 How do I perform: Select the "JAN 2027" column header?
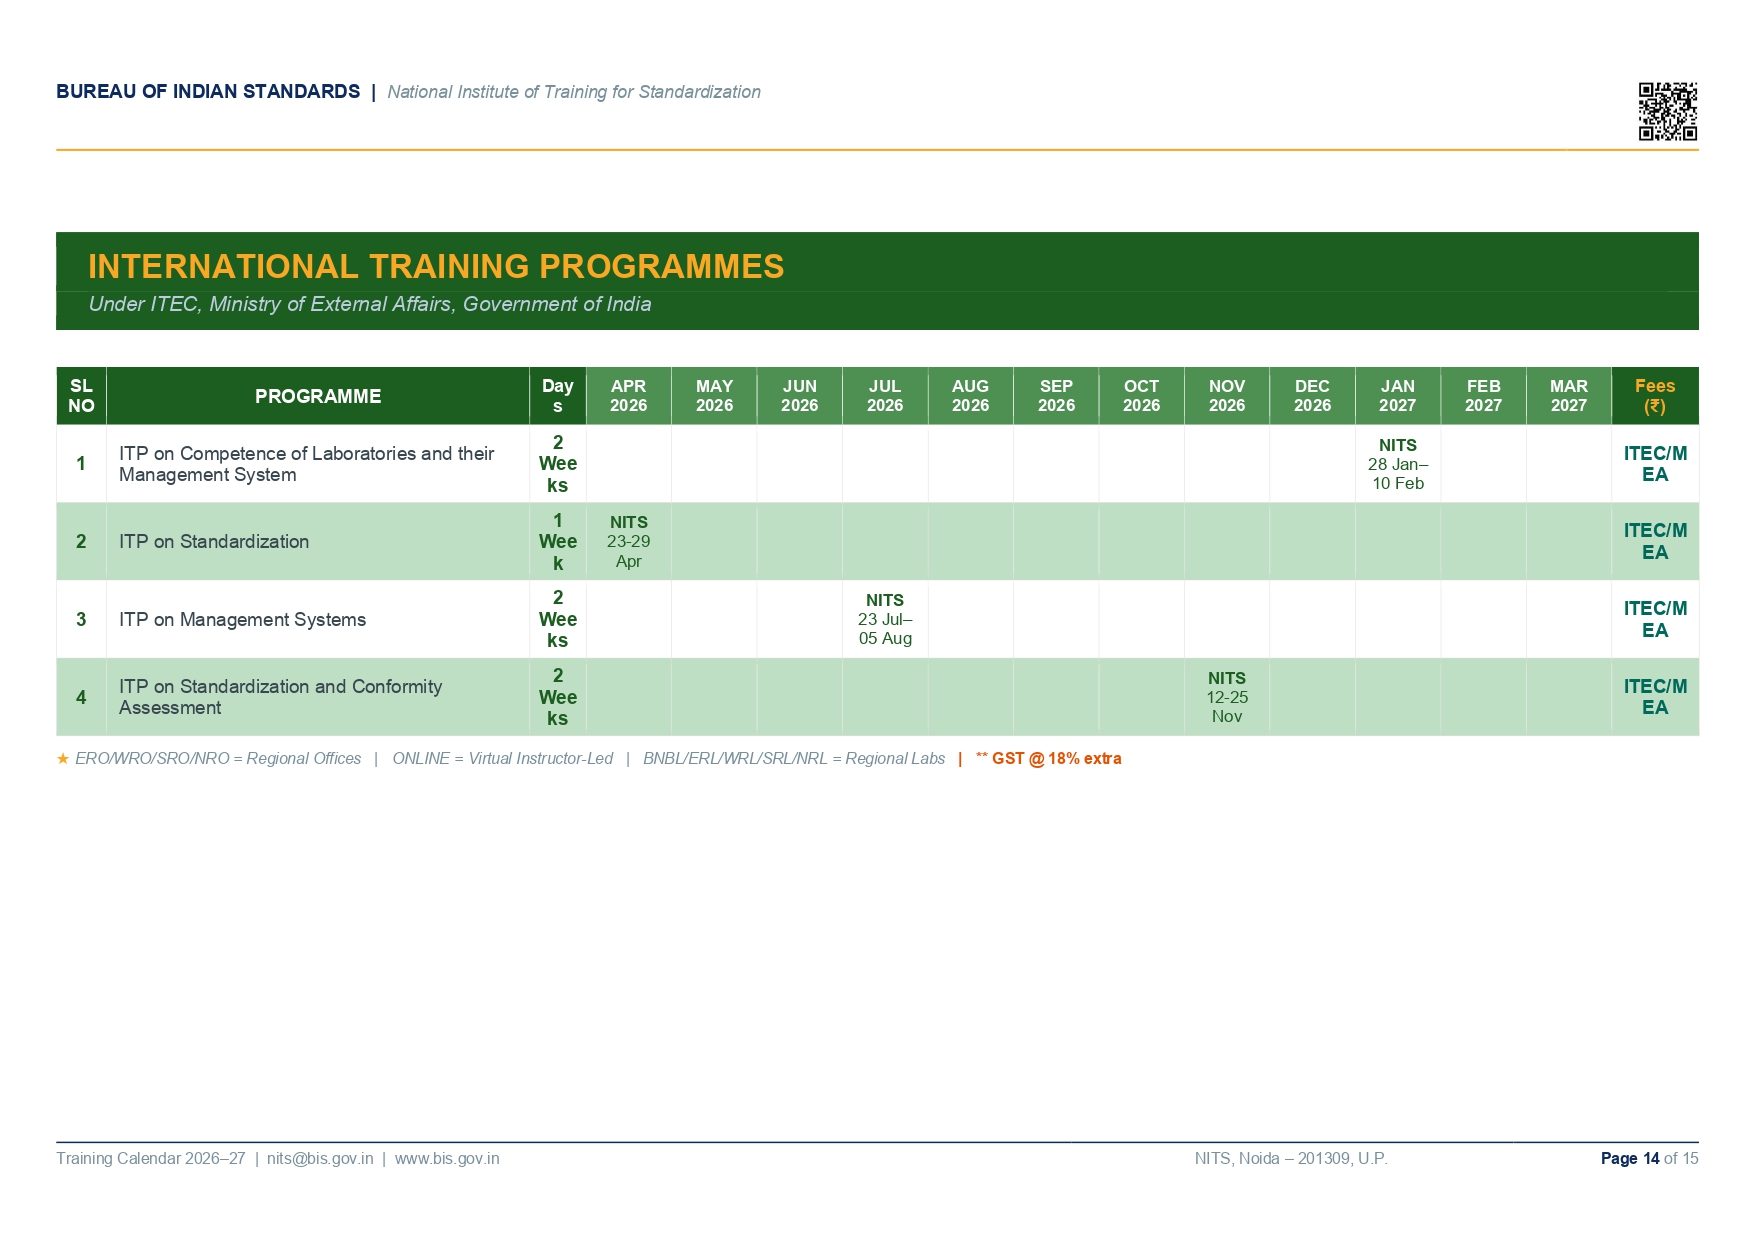coord(1398,396)
